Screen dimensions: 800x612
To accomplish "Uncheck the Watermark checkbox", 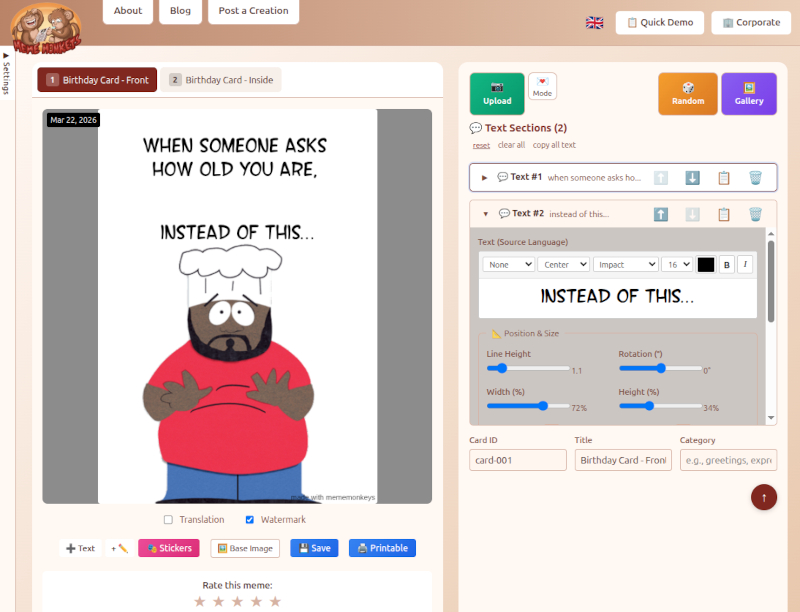I will [250, 520].
